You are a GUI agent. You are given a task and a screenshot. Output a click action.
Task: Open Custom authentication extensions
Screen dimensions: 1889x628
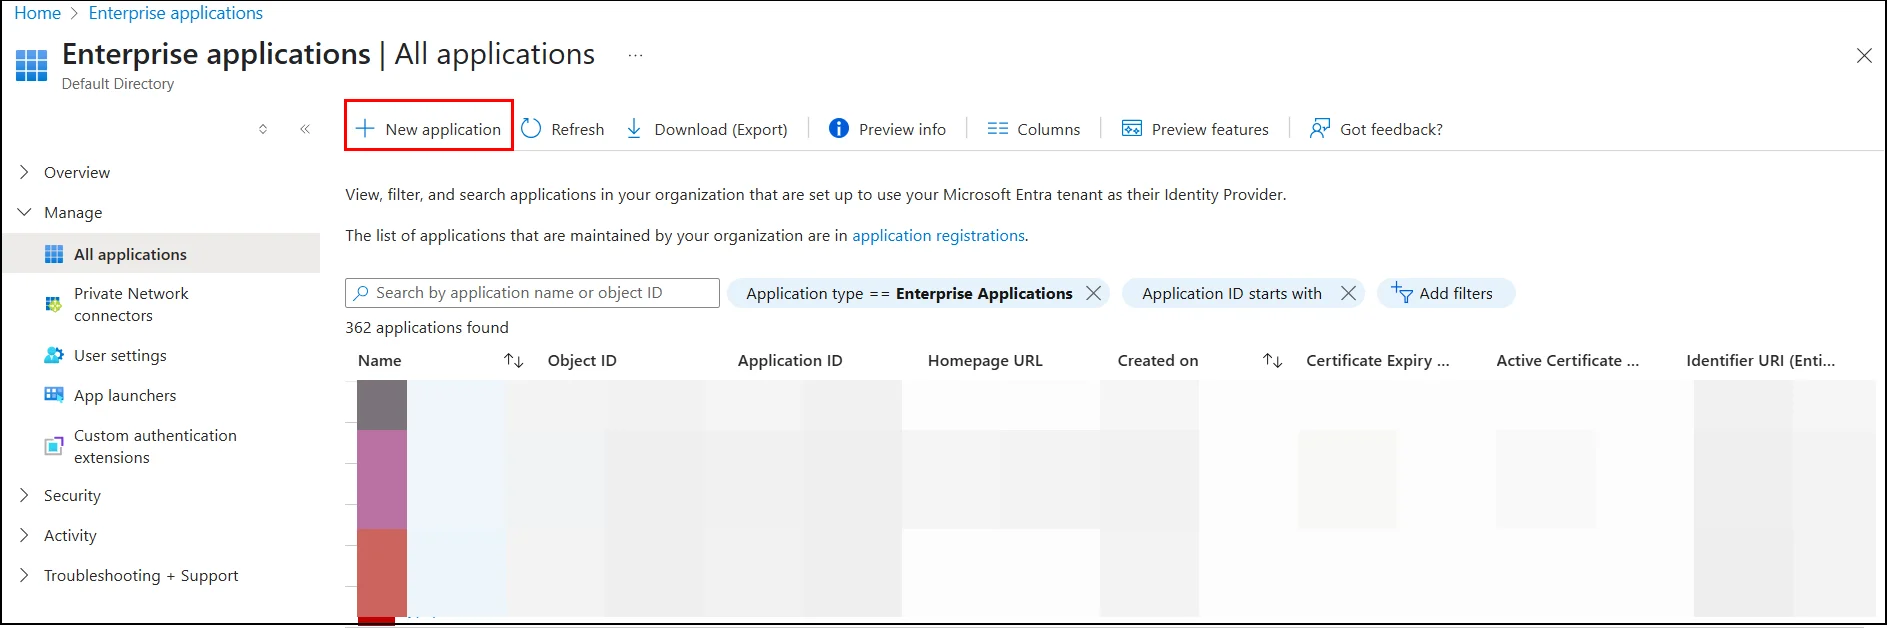pos(155,446)
